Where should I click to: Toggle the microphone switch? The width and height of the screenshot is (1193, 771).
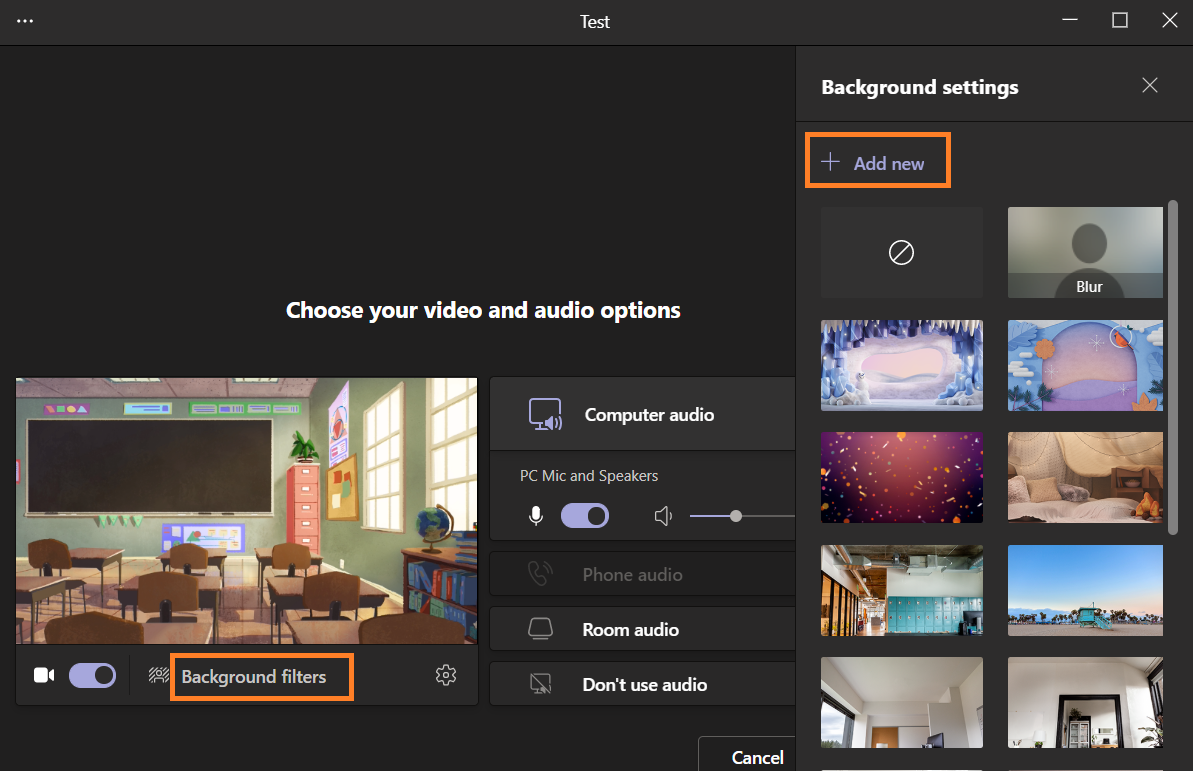[584, 516]
